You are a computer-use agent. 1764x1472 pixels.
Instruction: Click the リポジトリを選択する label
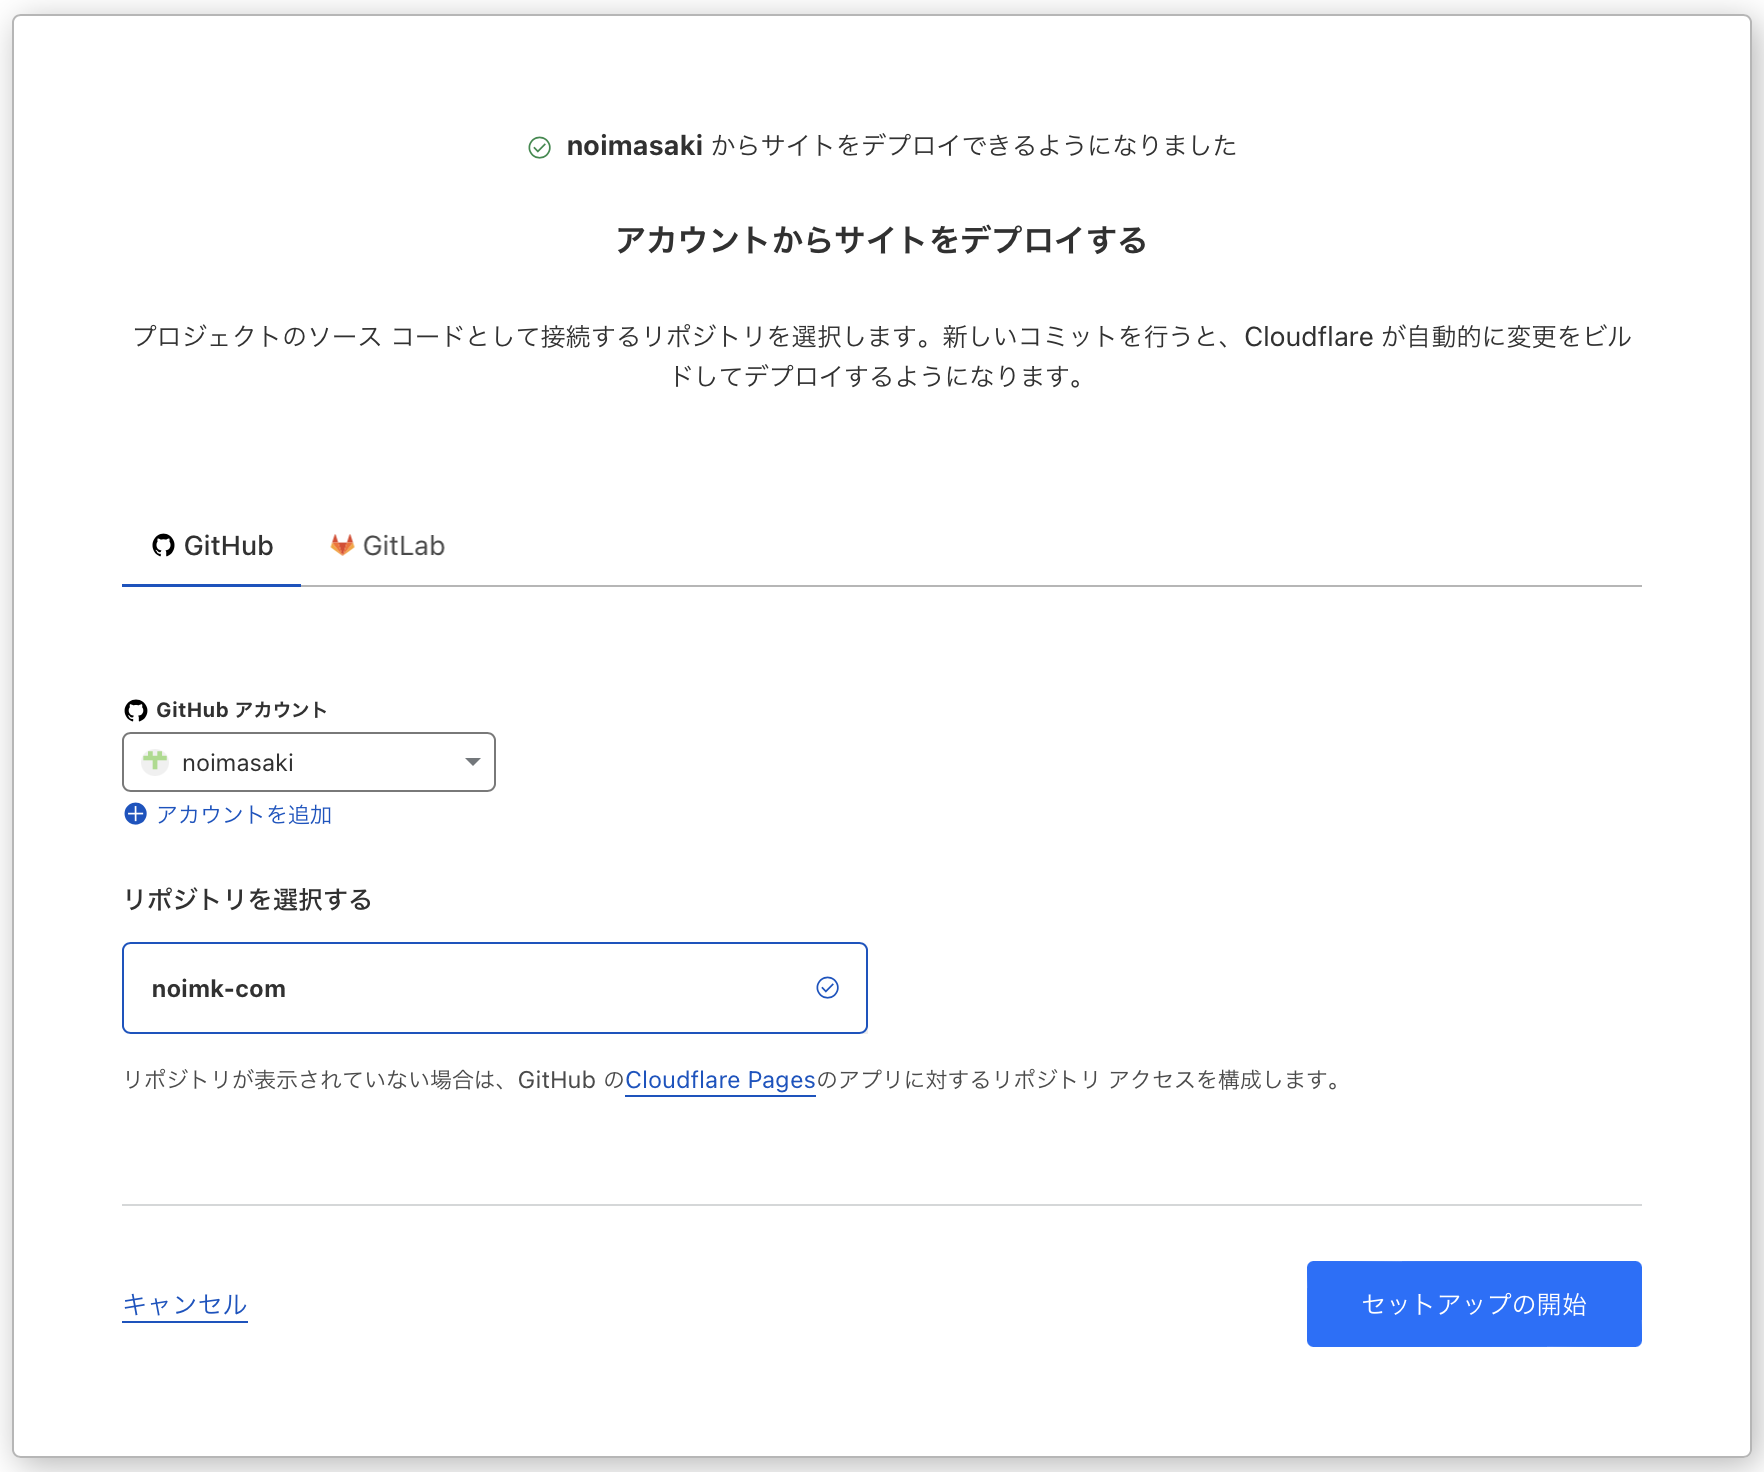[248, 900]
